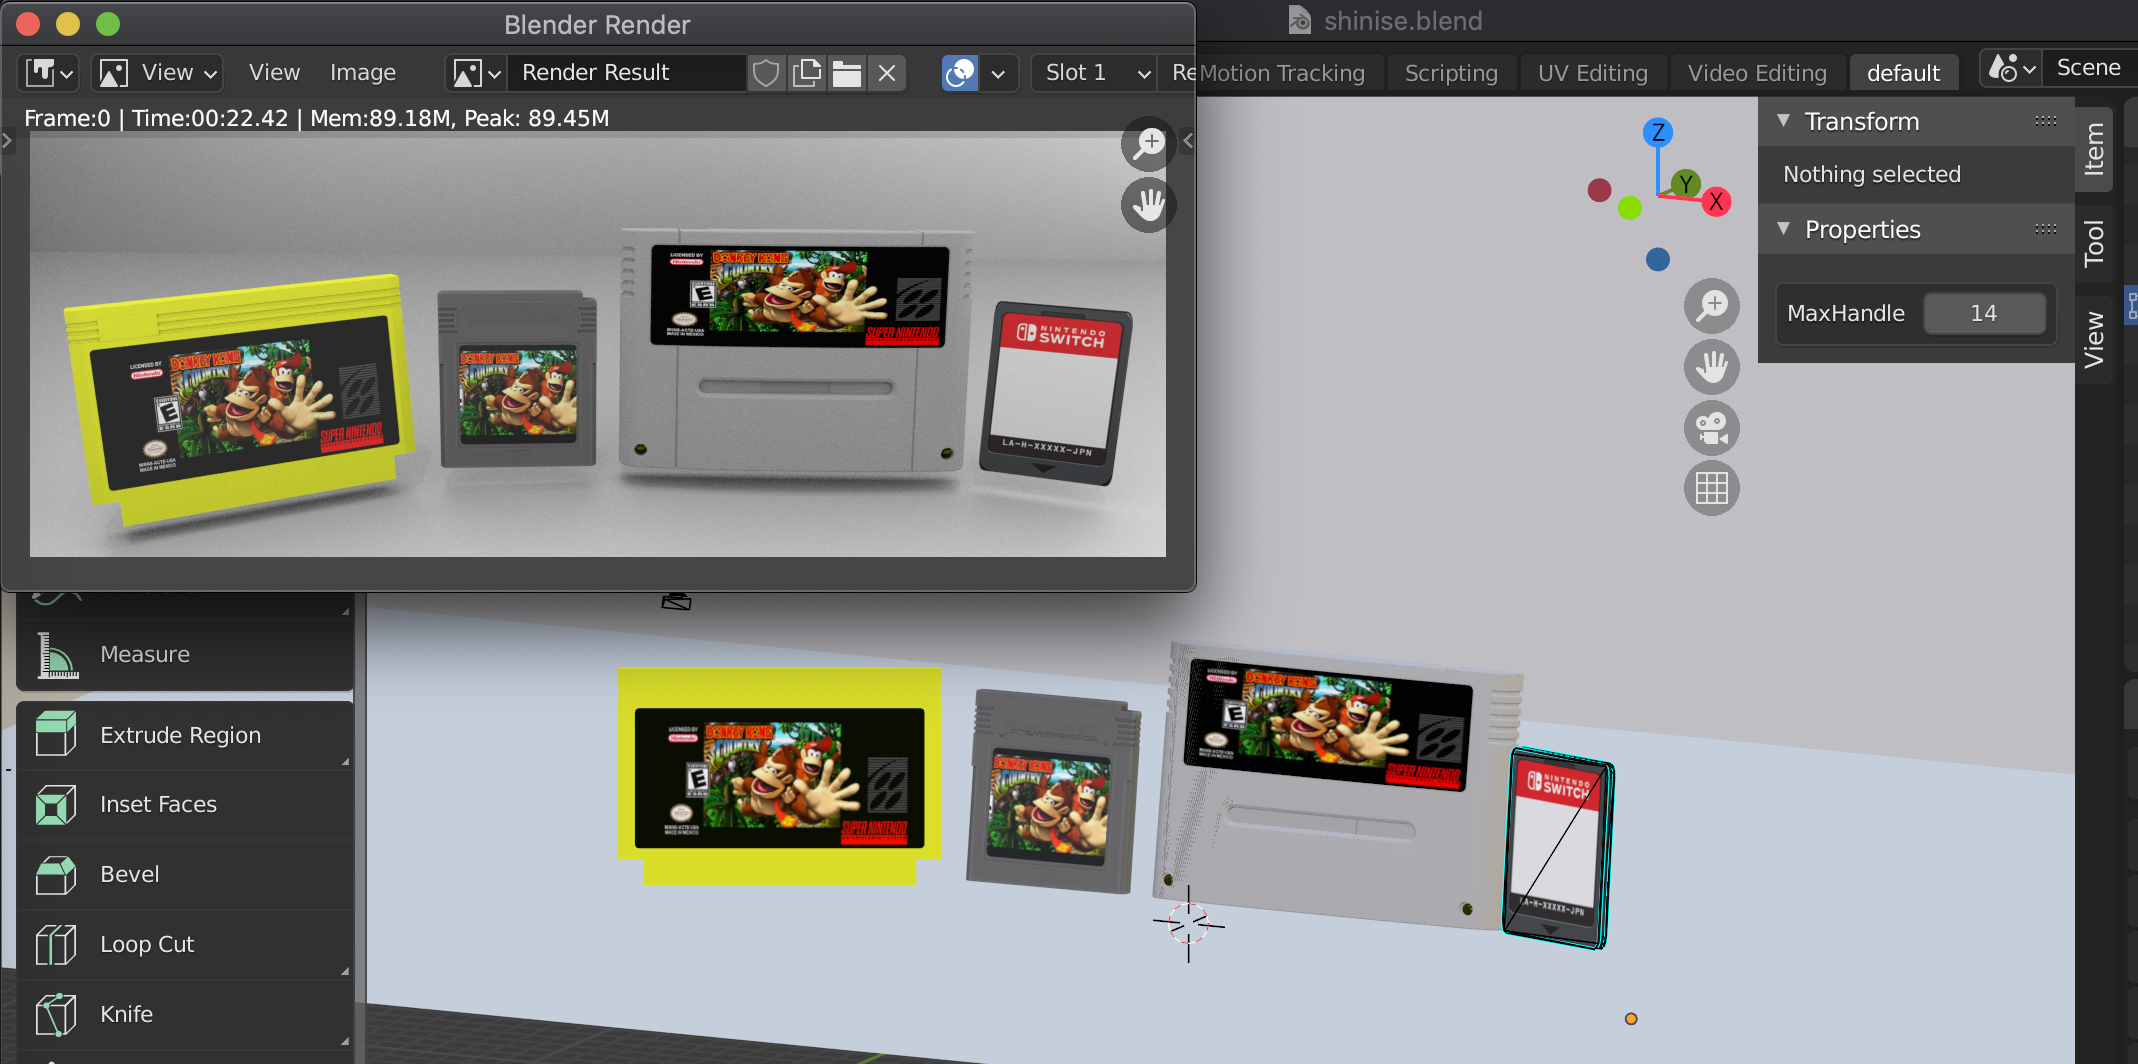Toggle the display channels overlay icon
Screen dimensions: 2138x1064
(960, 73)
